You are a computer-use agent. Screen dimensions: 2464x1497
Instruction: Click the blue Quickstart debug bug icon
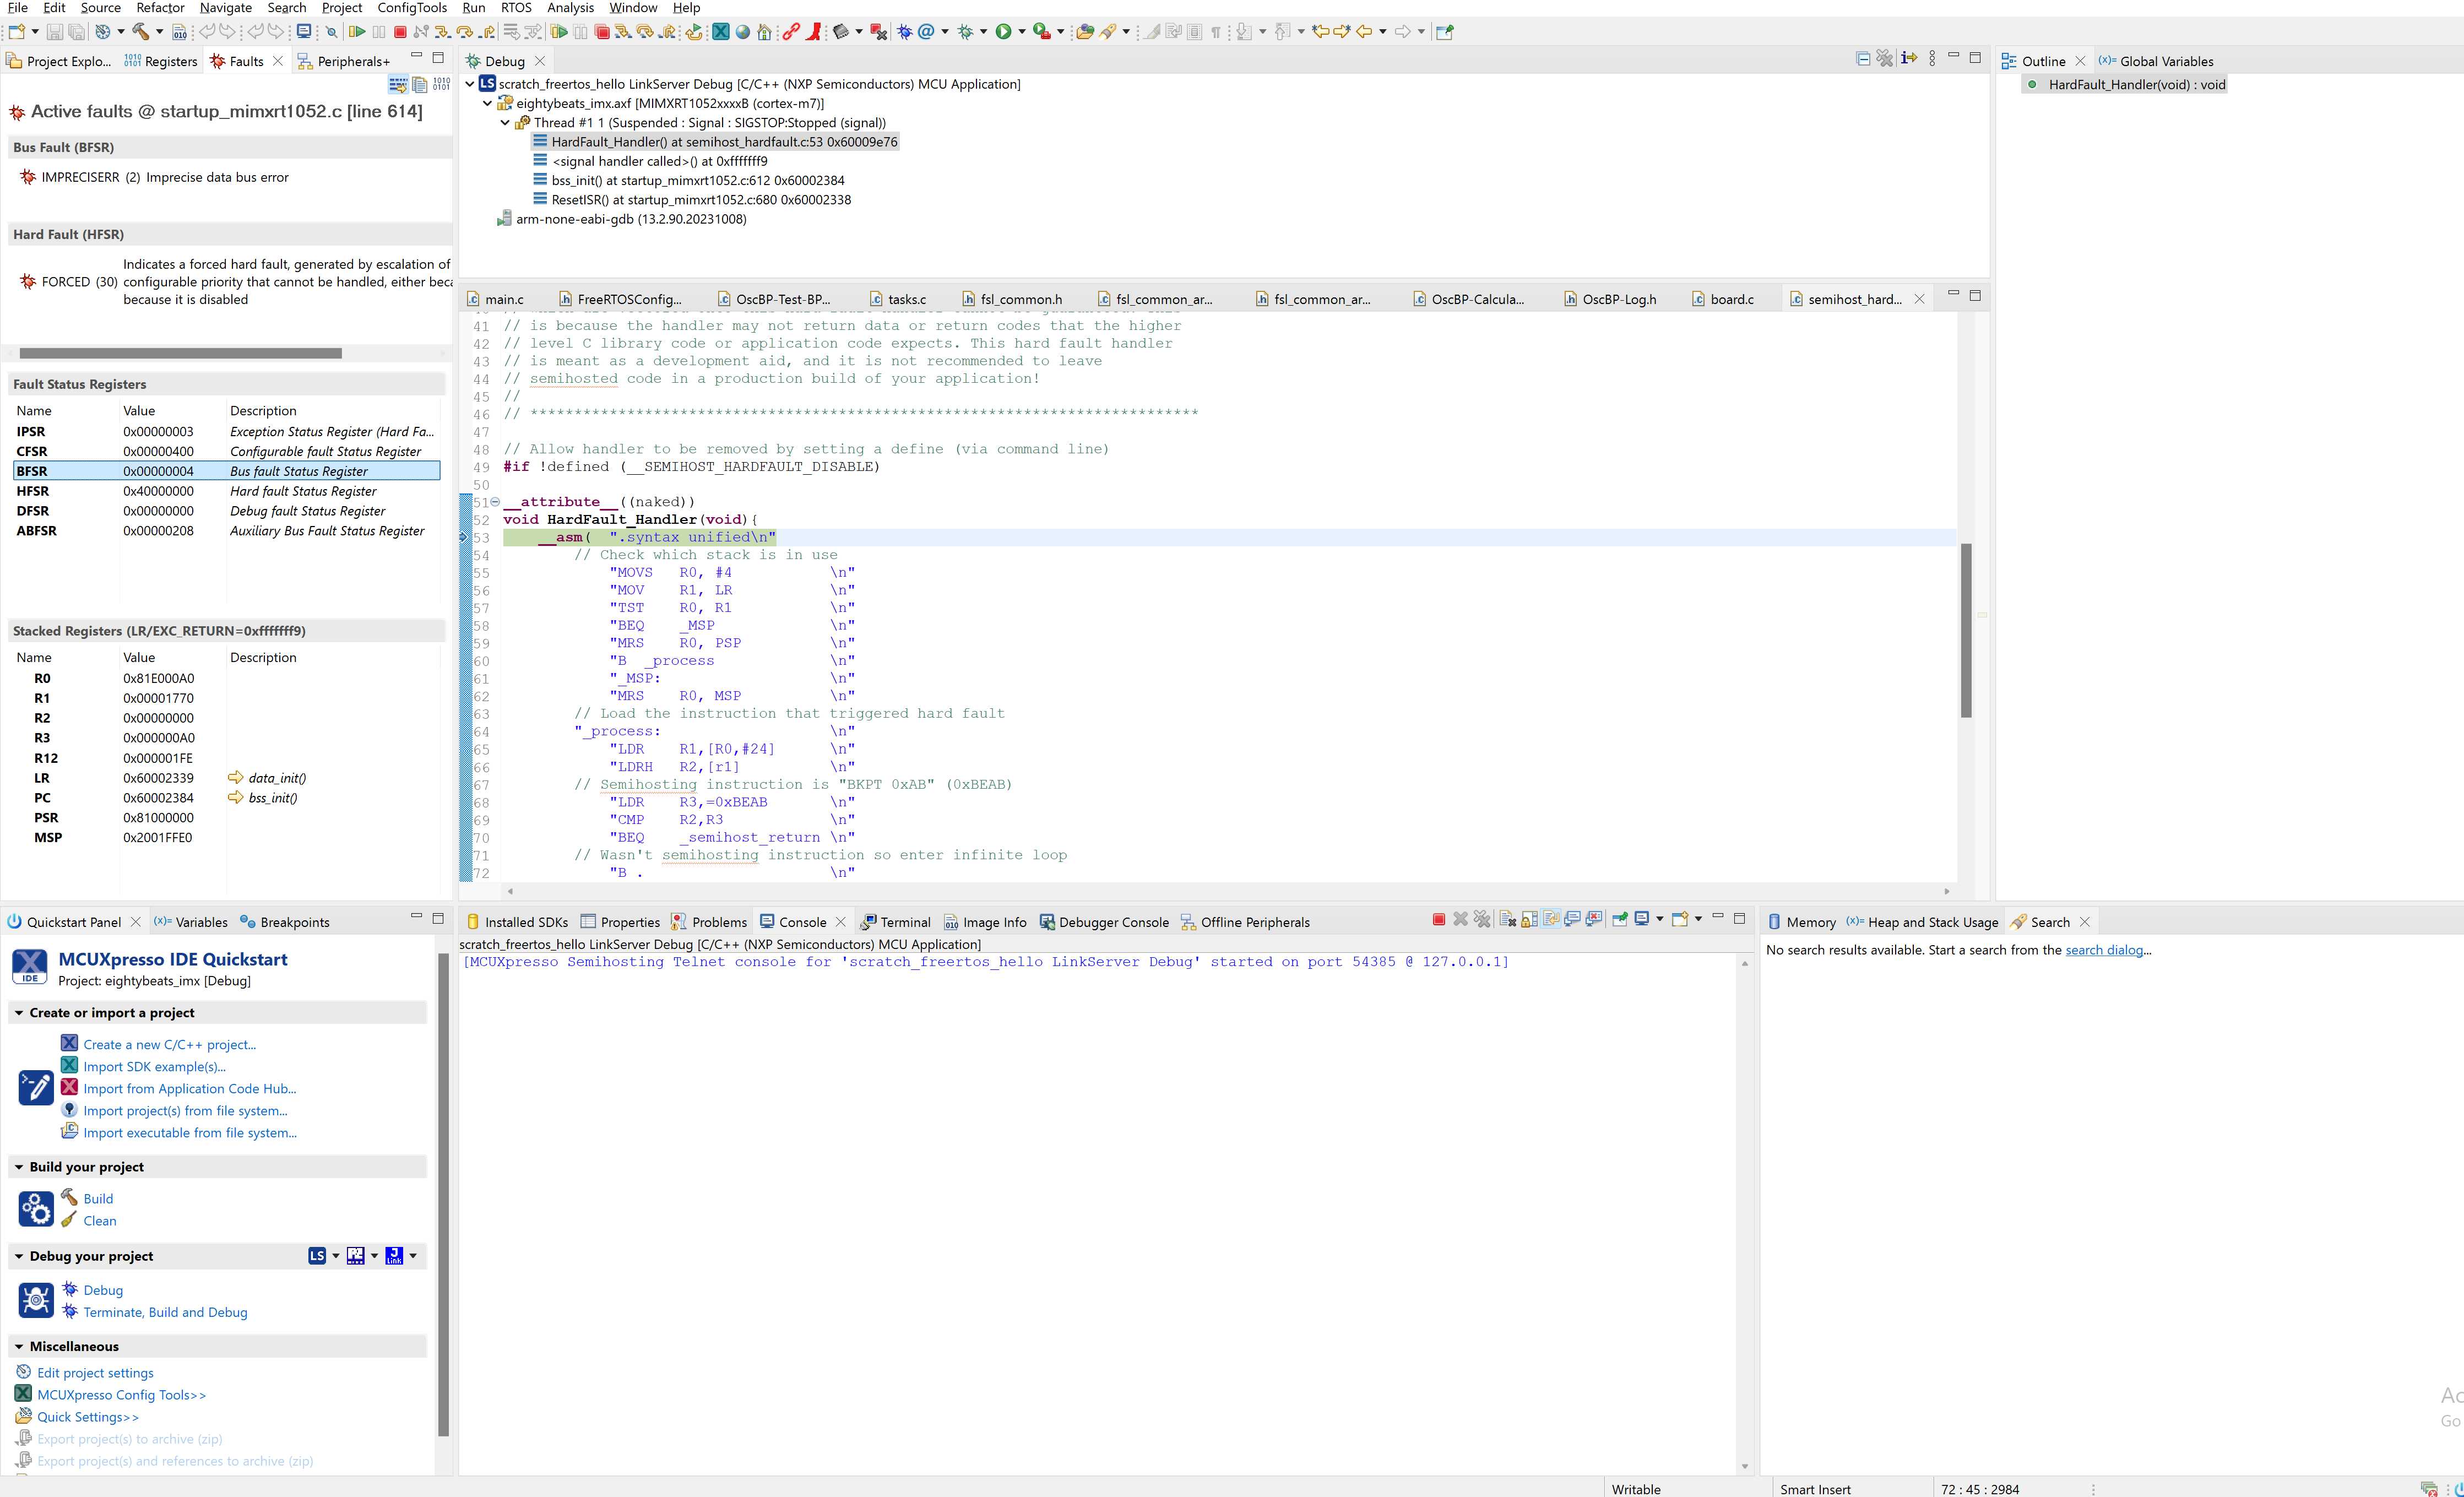click(x=36, y=1300)
